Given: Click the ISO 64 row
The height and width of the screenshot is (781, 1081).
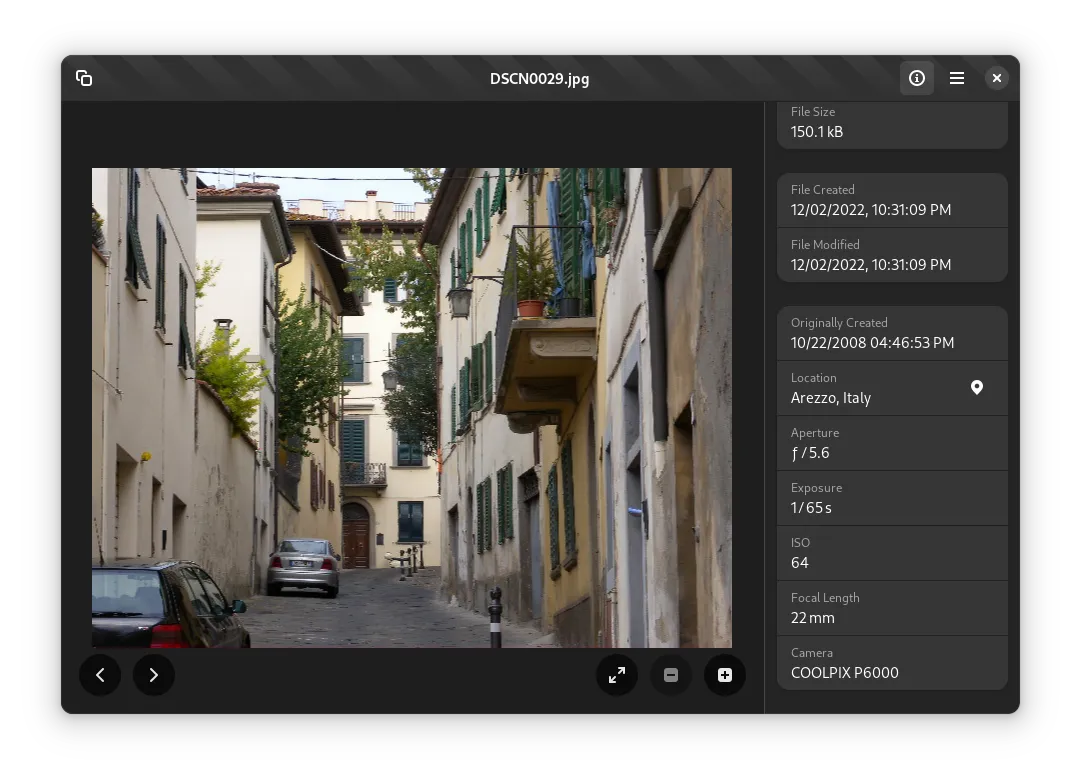Looking at the screenshot, I should point(891,553).
